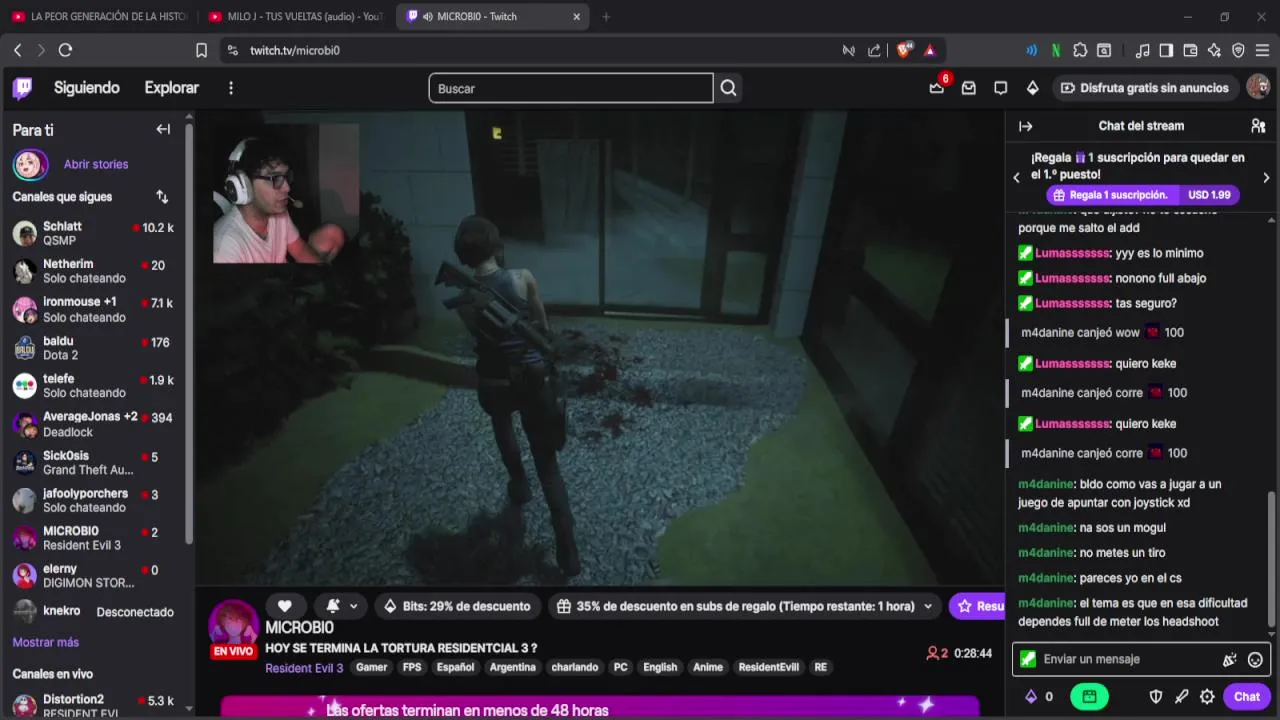Click the Get Bits diamond icon in the top bar
This screenshot has width=1280, height=720.
[x=1033, y=88]
